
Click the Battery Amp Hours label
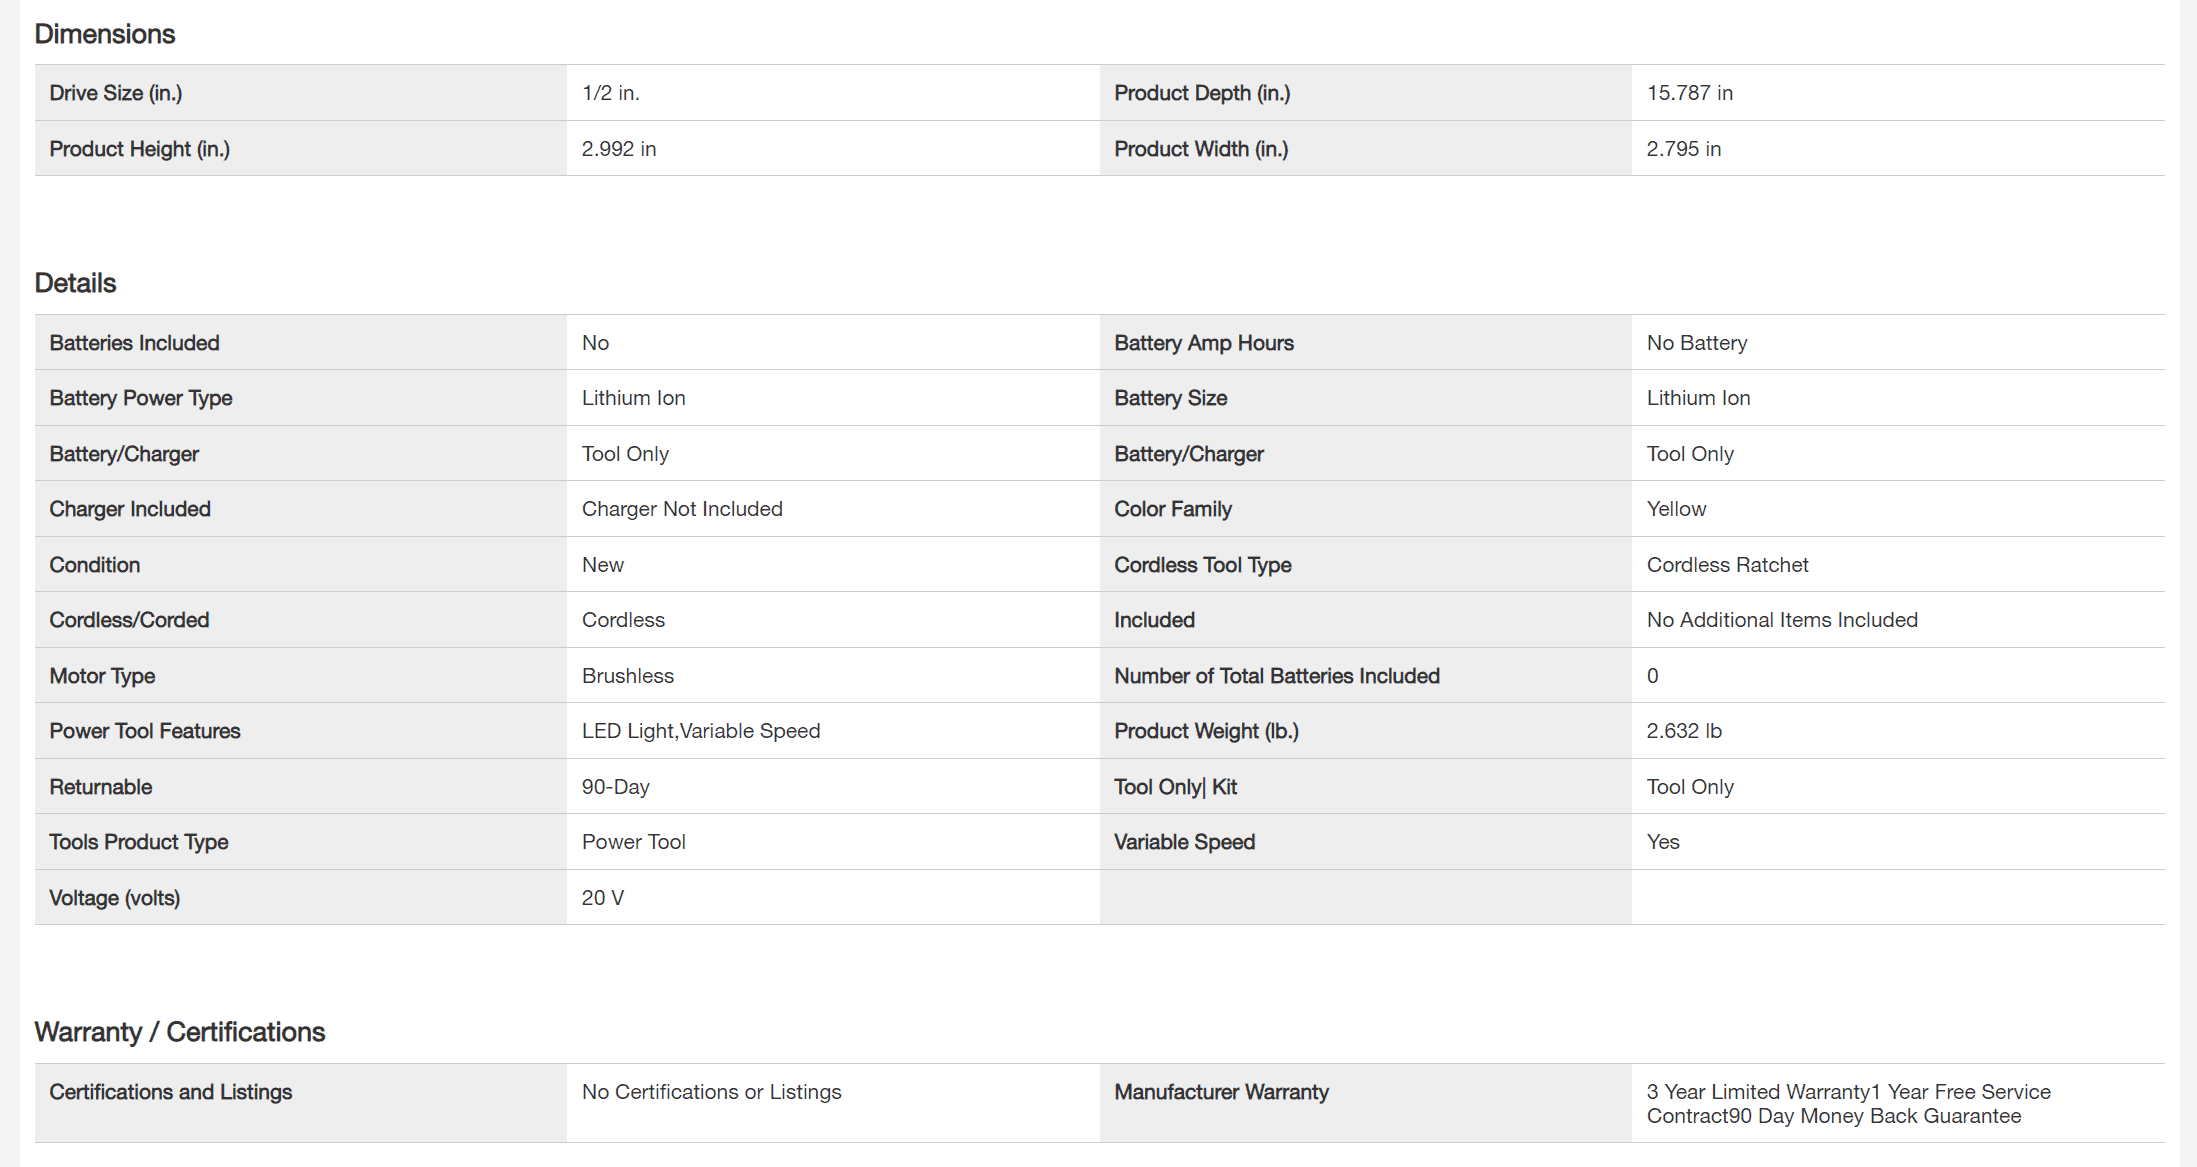point(1204,343)
